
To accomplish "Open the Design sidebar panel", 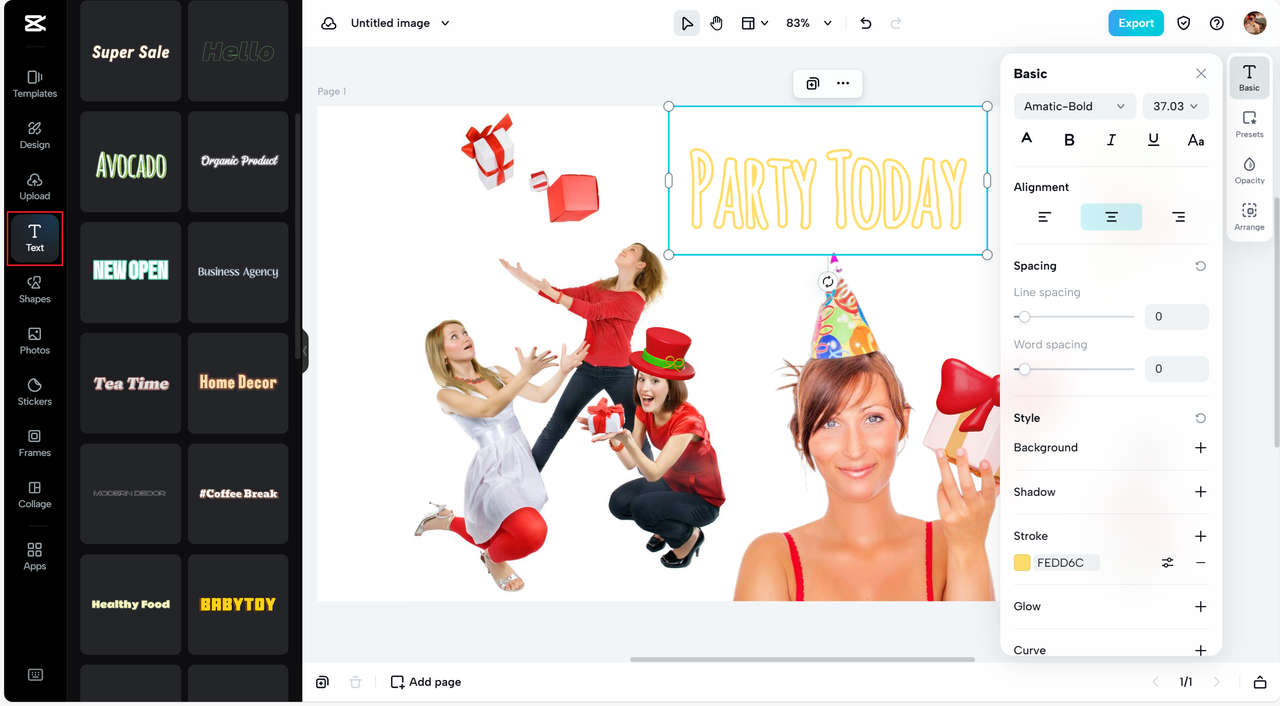I will click(x=35, y=135).
